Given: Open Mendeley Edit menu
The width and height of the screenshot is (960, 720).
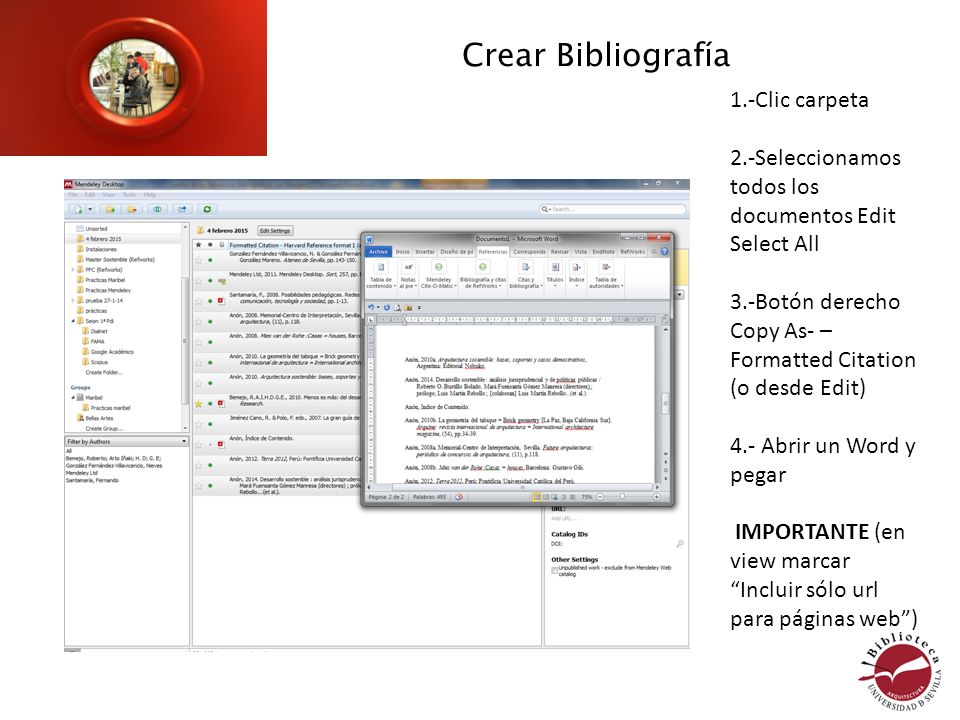Looking at the screenshot, I should pyautogui.click(x=90, y=195).
